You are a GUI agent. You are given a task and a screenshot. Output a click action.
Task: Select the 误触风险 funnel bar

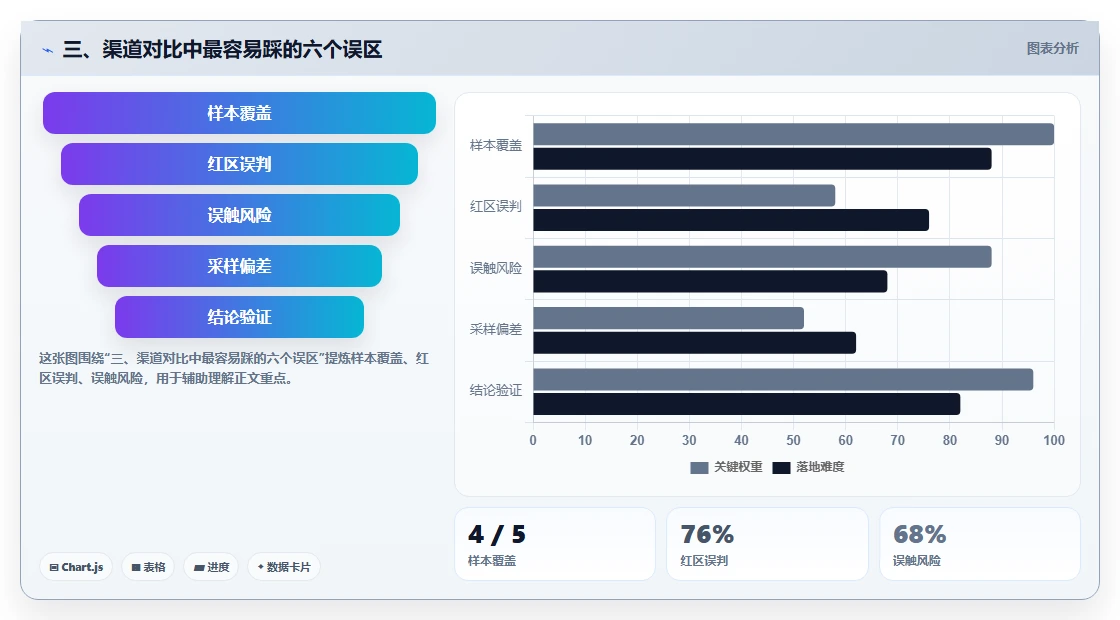[x=239, y=215]
